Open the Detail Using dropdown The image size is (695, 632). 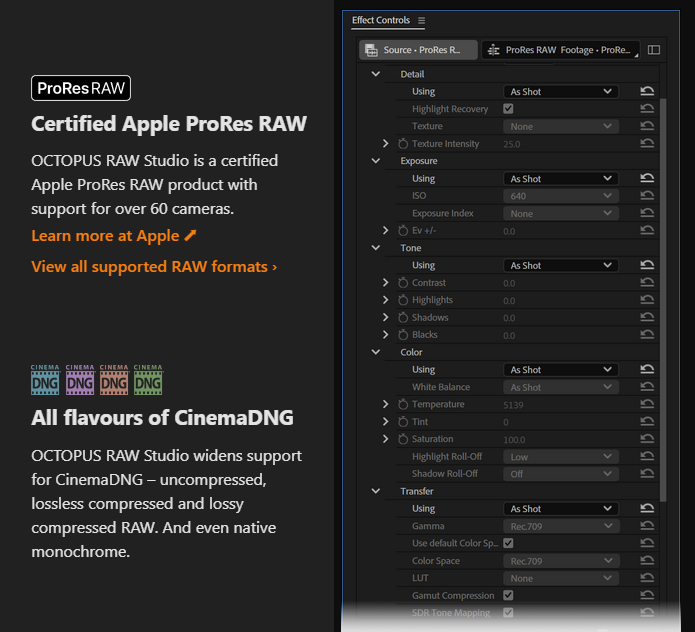point(561,92)
